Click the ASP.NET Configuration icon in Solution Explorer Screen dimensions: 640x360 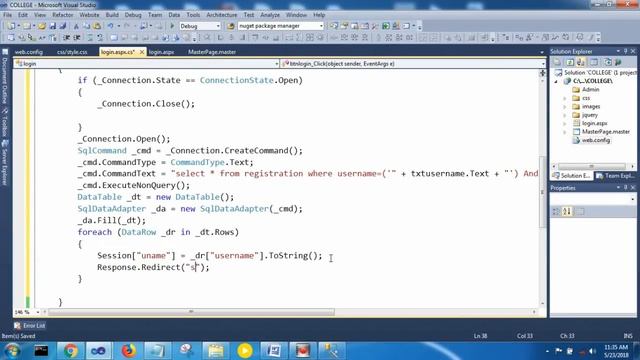pos(618,62)
